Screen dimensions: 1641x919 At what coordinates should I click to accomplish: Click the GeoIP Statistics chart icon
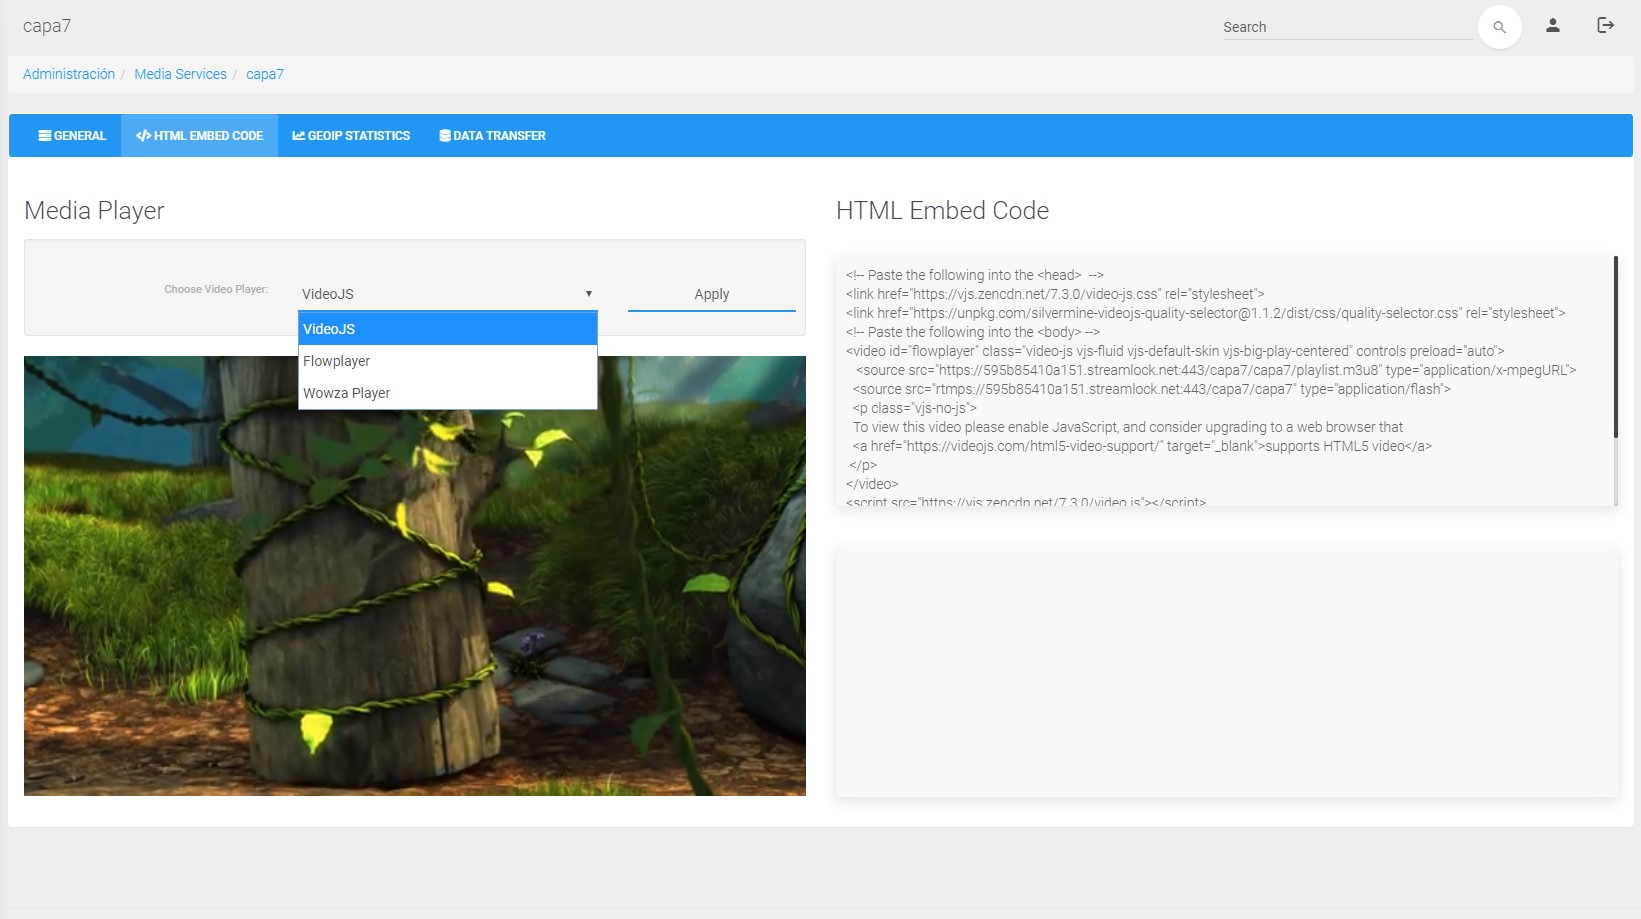pyautogui.click(x=298, y=136)
